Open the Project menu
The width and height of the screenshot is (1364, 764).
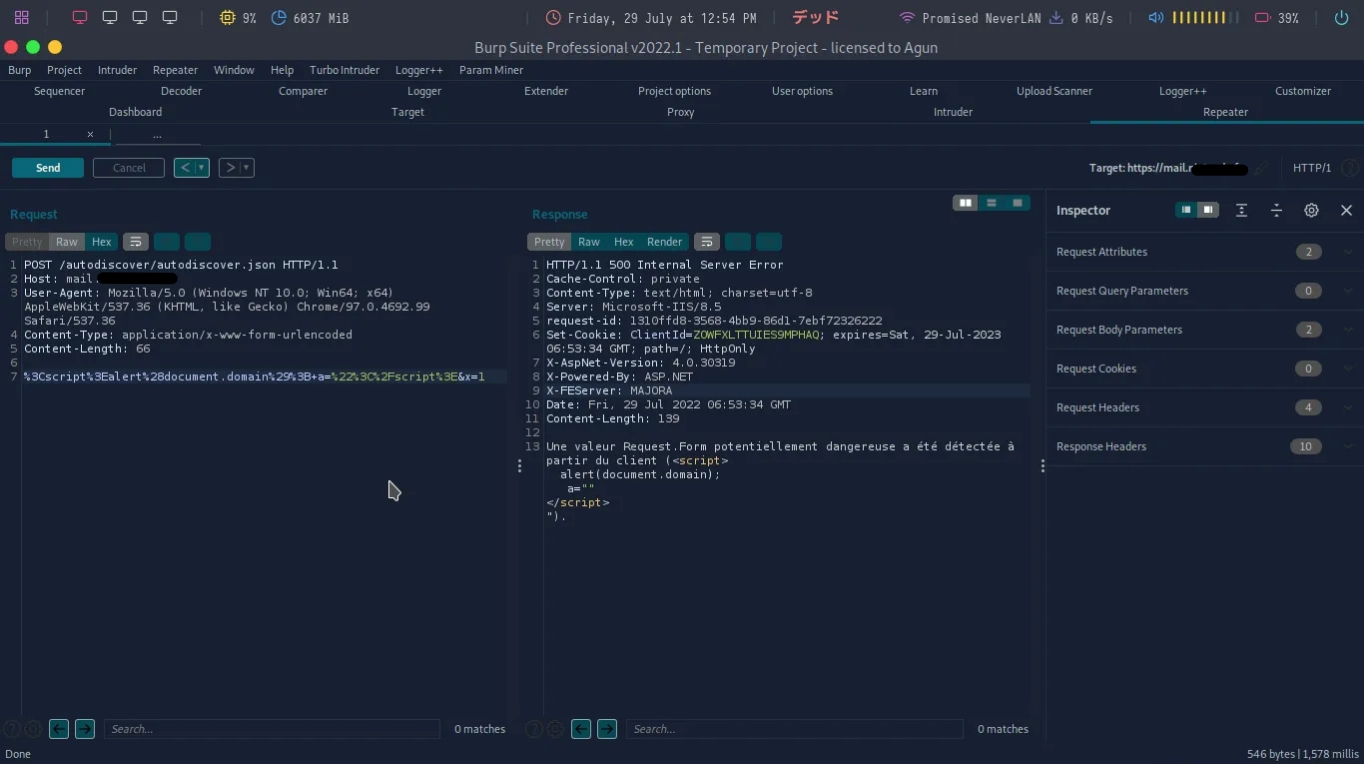tap(64, 70)
